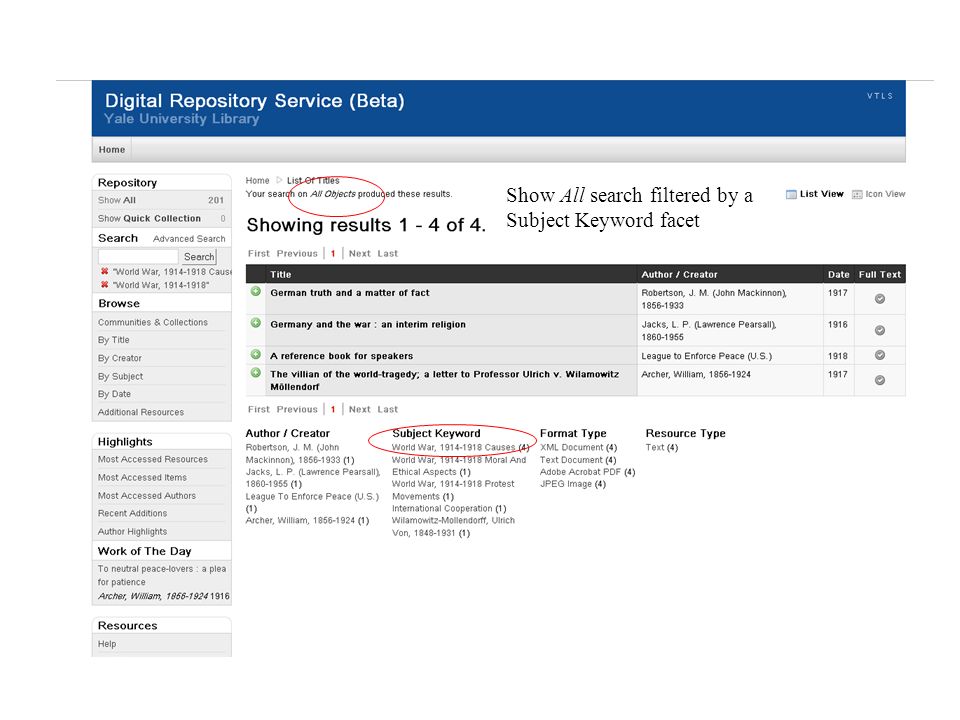Open Recent Additions

click(x=132, y=514)
